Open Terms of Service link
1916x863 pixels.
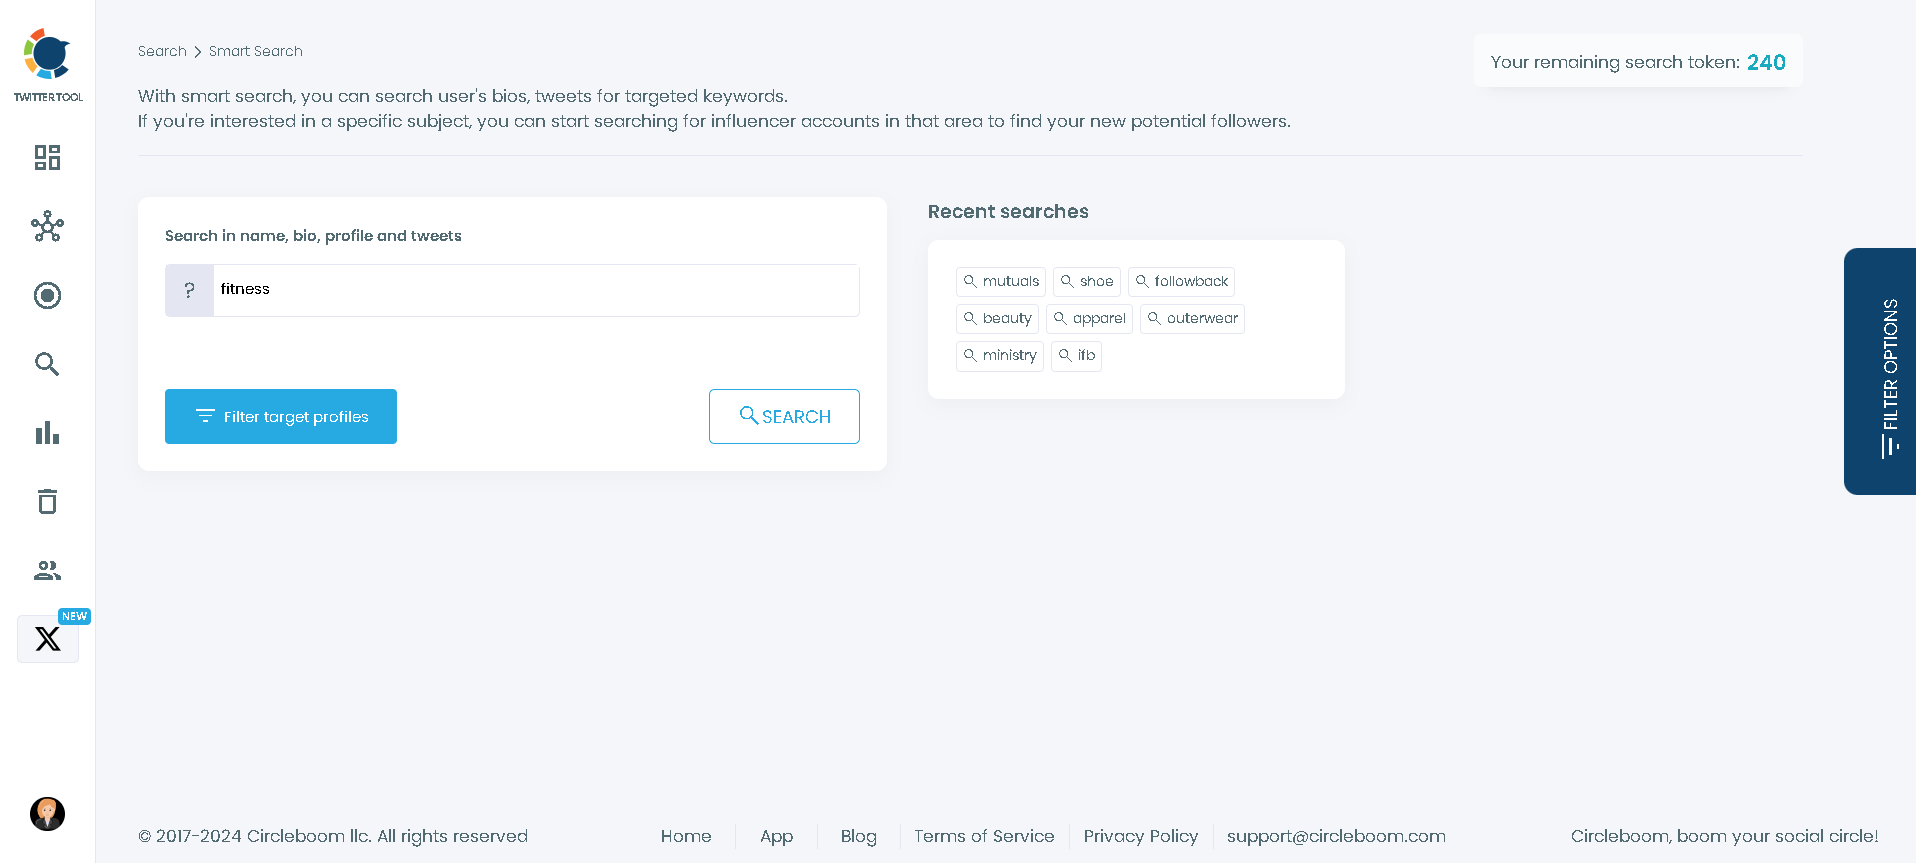(984, 836)
